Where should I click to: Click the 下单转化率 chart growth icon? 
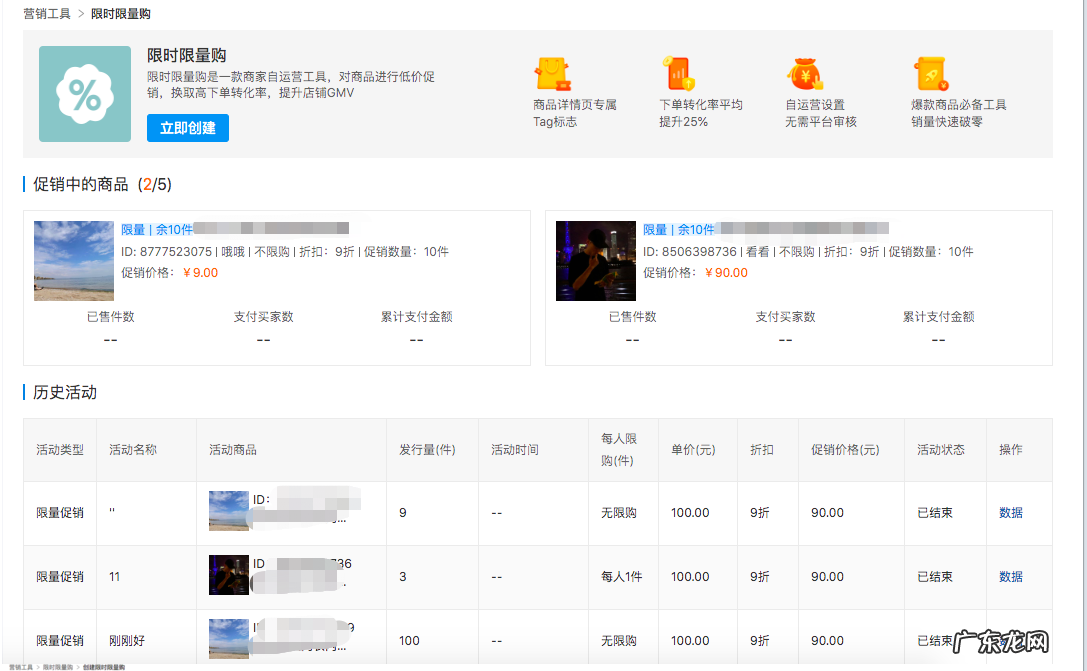point(677,73)
